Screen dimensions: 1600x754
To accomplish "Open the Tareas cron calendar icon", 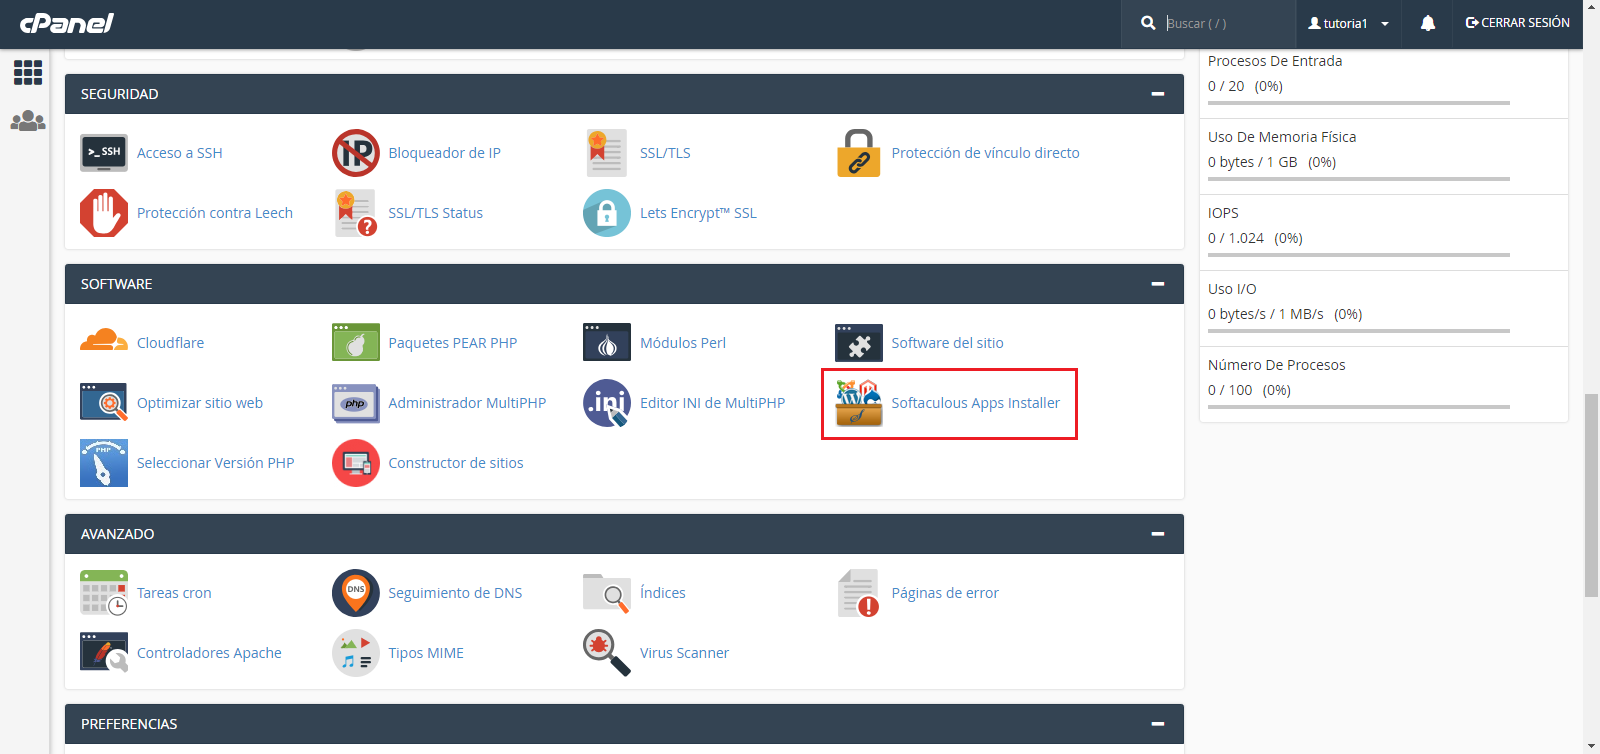I will coord(104,593).
